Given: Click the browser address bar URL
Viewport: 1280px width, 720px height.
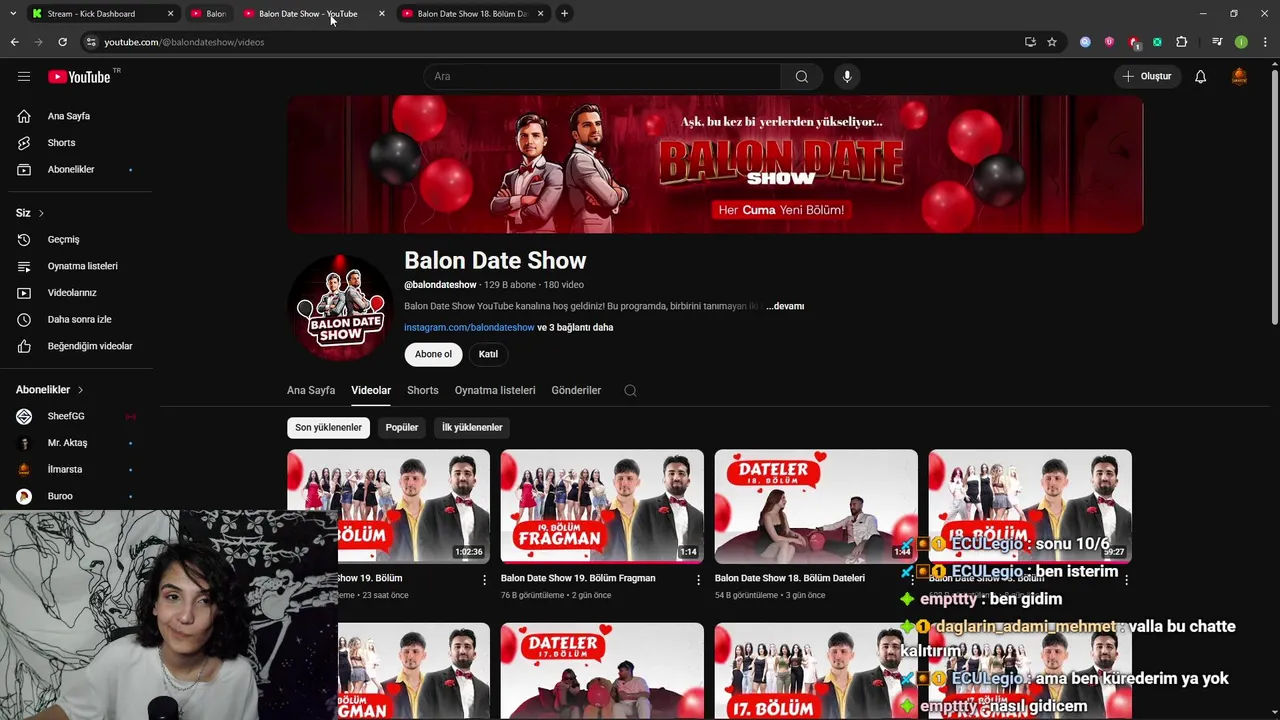Looking at the screenshot, I should point(184,42).
